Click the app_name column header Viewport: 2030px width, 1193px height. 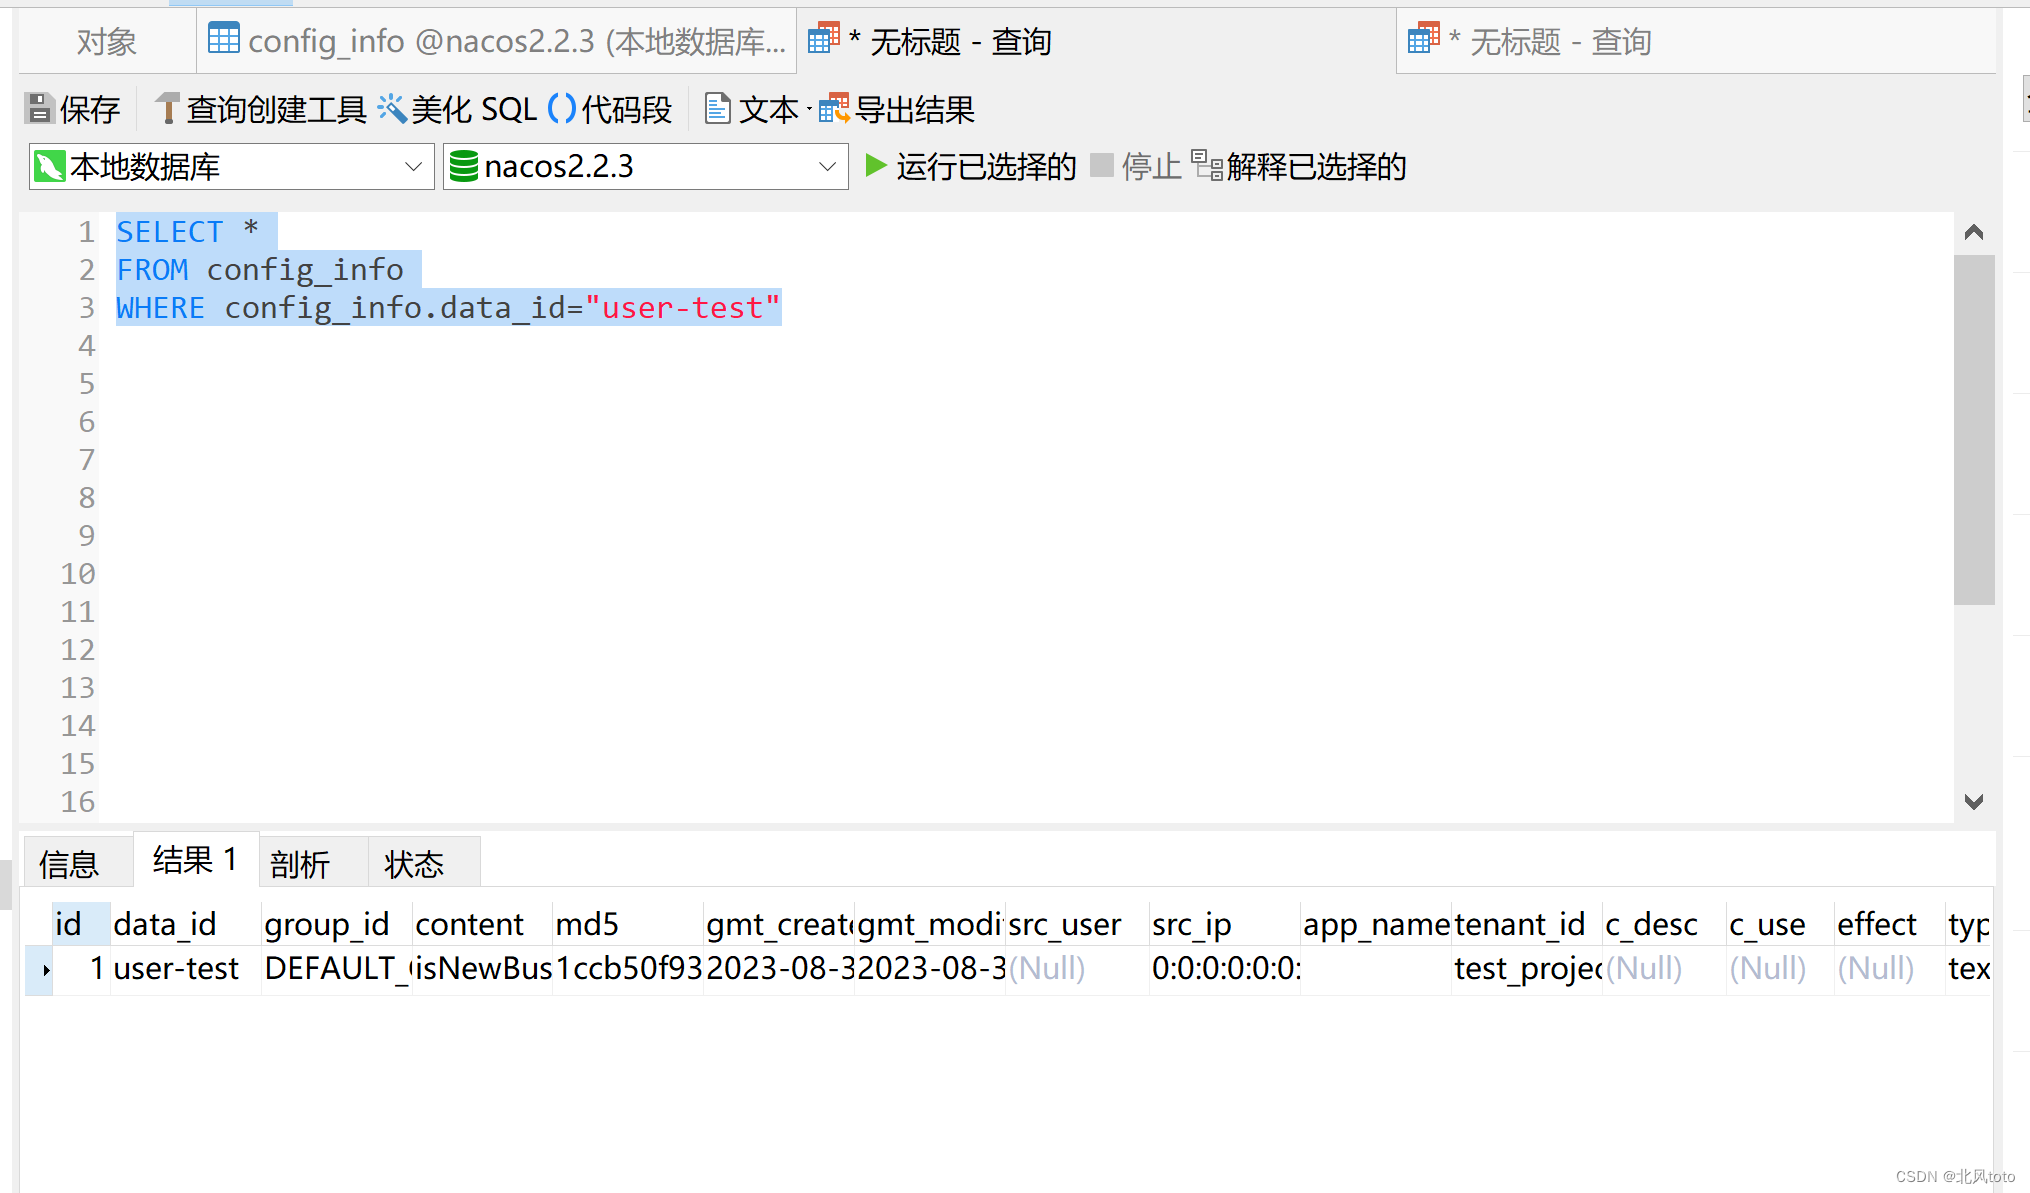1376,924
